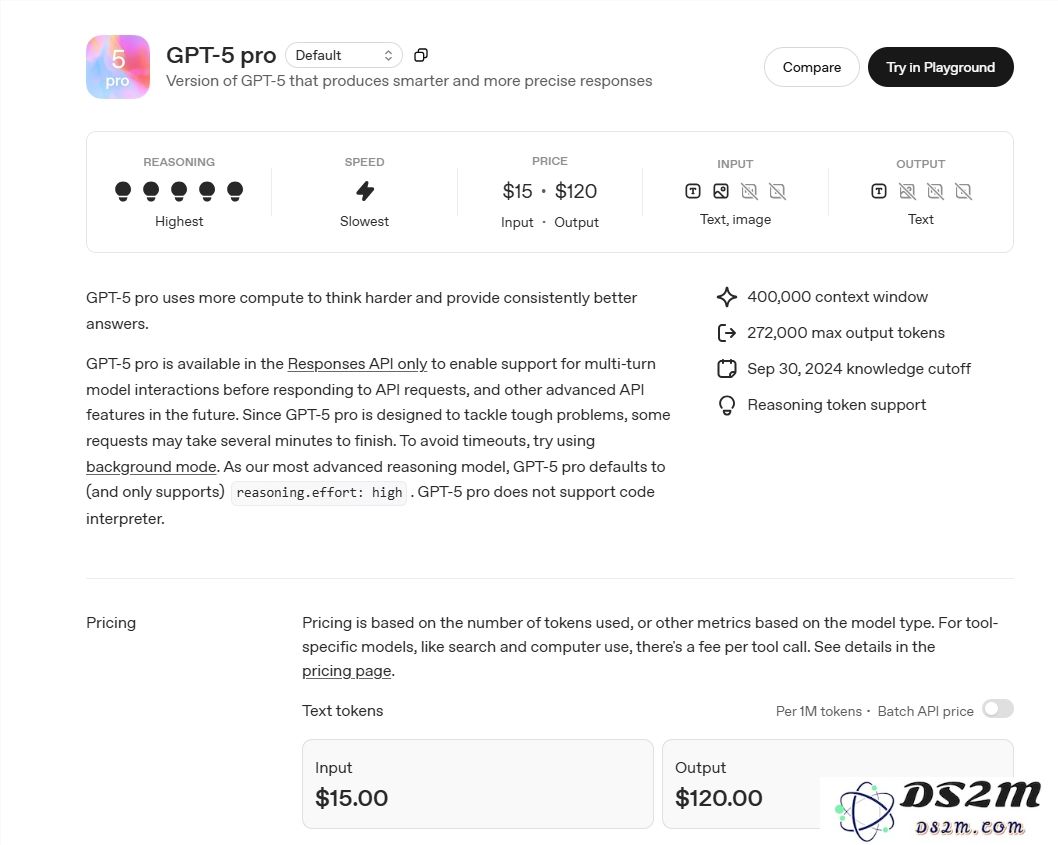
Task: Open the Default version dropdown
Action: 344,55
